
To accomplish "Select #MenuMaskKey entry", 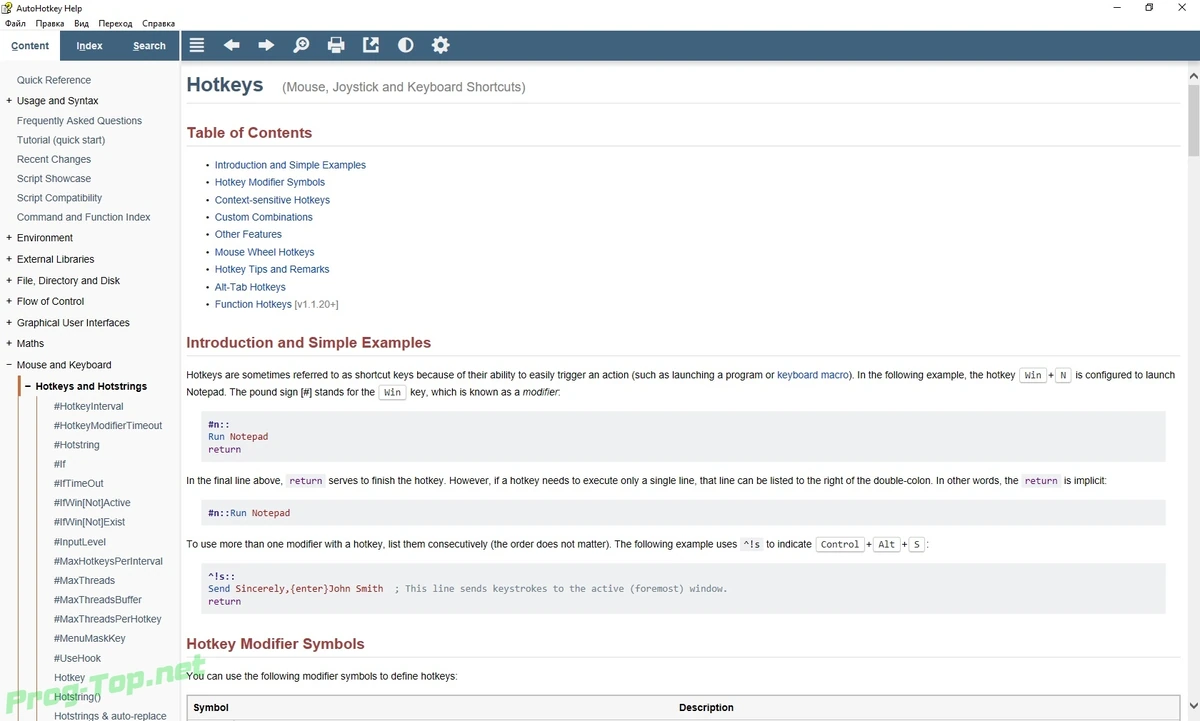I will (x=90, y=638).
